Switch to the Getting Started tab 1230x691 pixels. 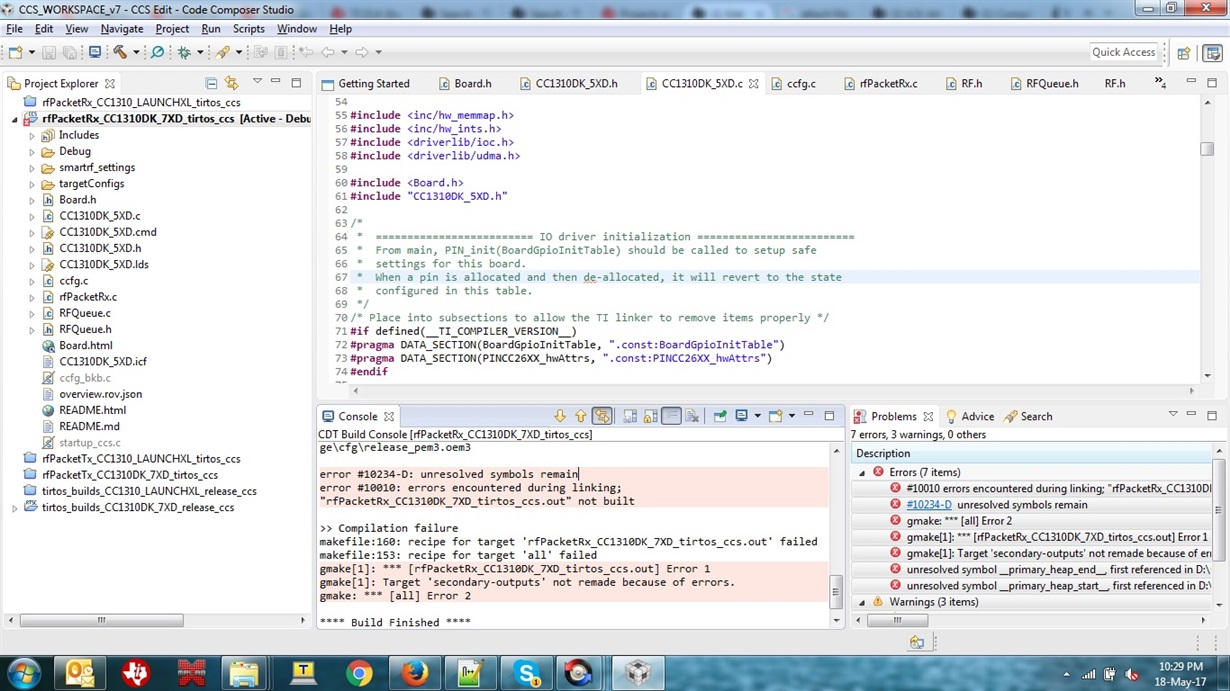(365, 84)
